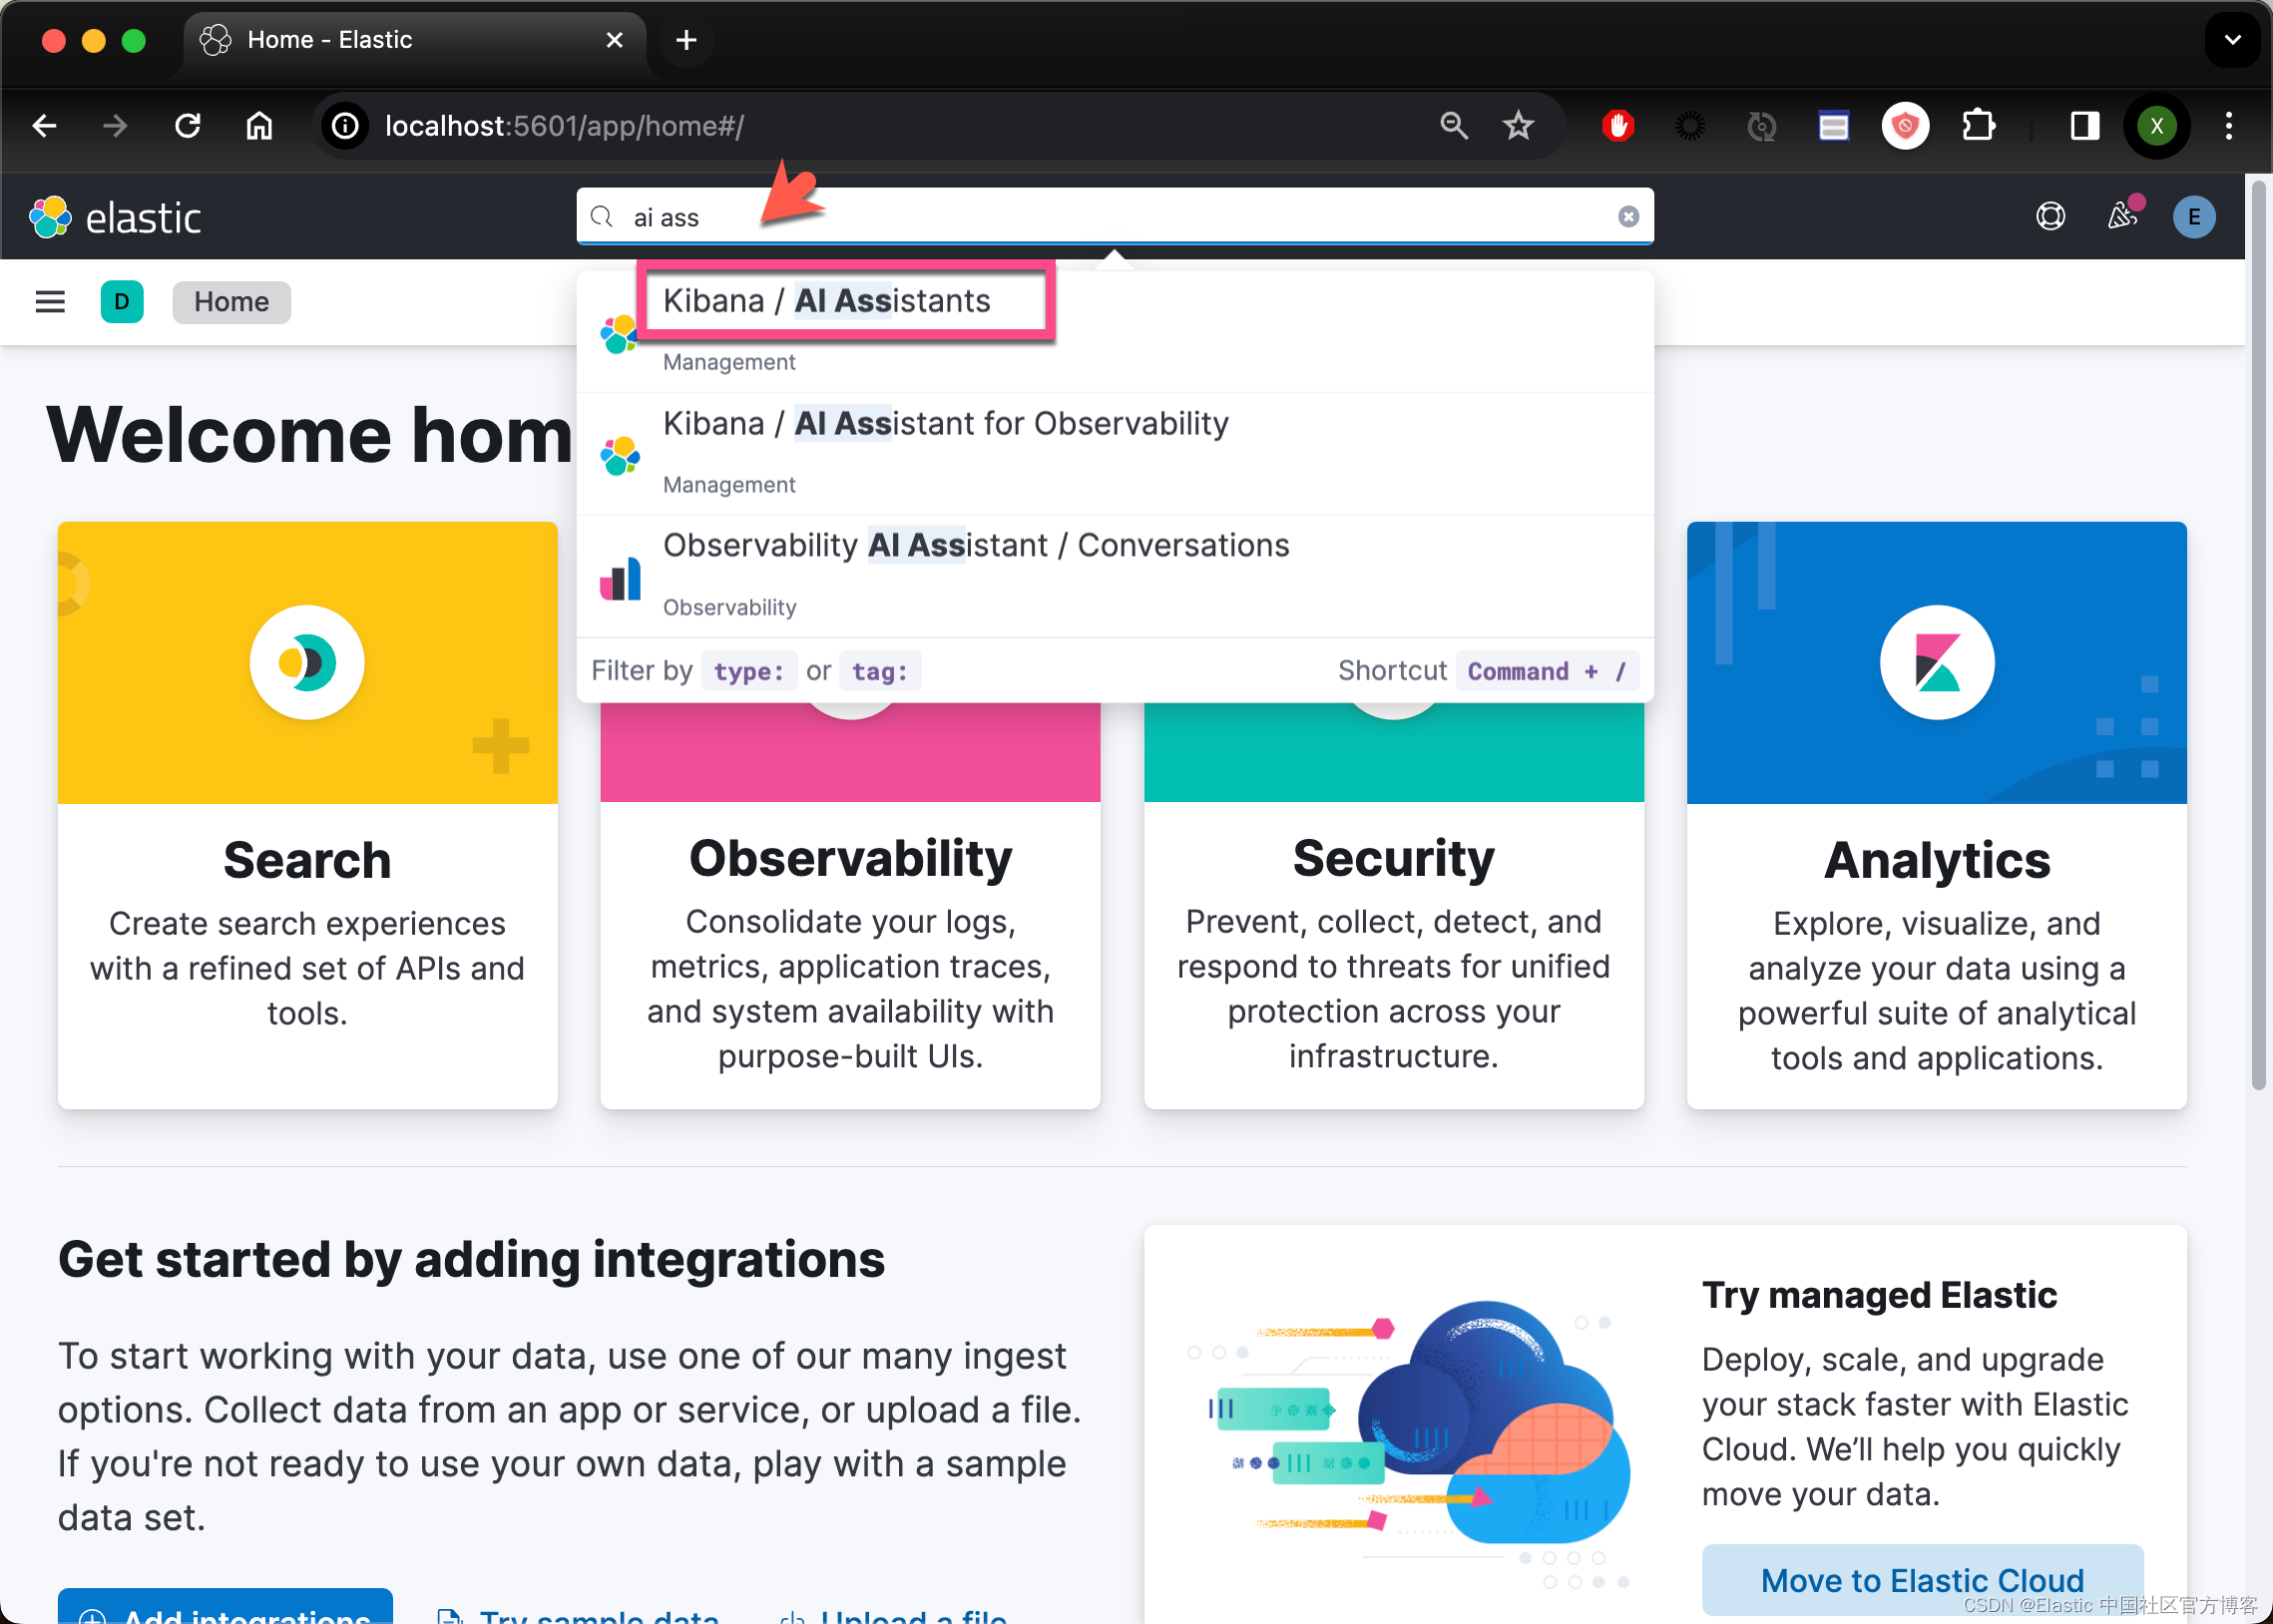Click the Observability bar-chart icon in suggestions
The width and height of the screenshot is (2273, 1624).
(620, 578)
